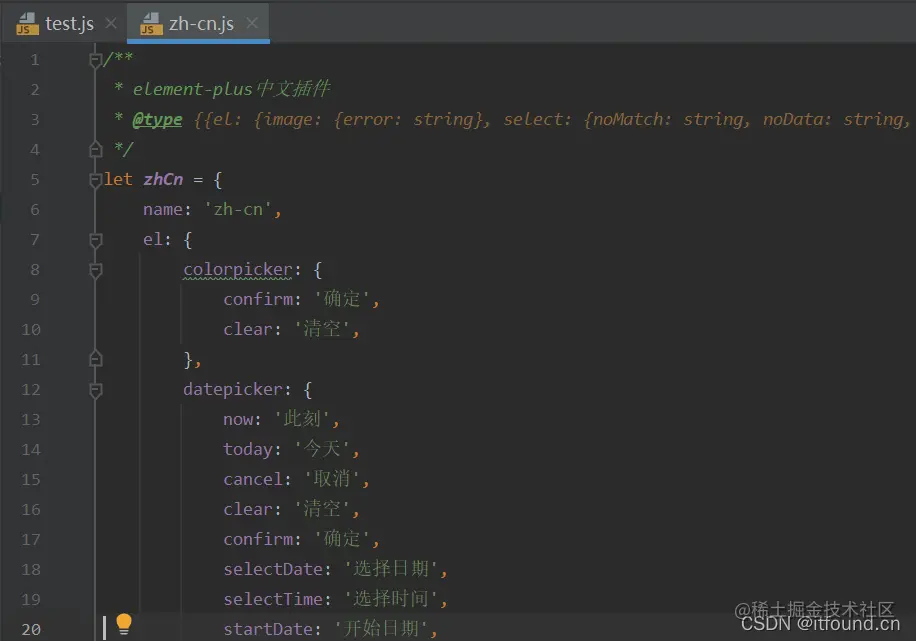This screenshot has height=641, width=916.
Task: Click the clear key on line 16
Action: [248, 509]
